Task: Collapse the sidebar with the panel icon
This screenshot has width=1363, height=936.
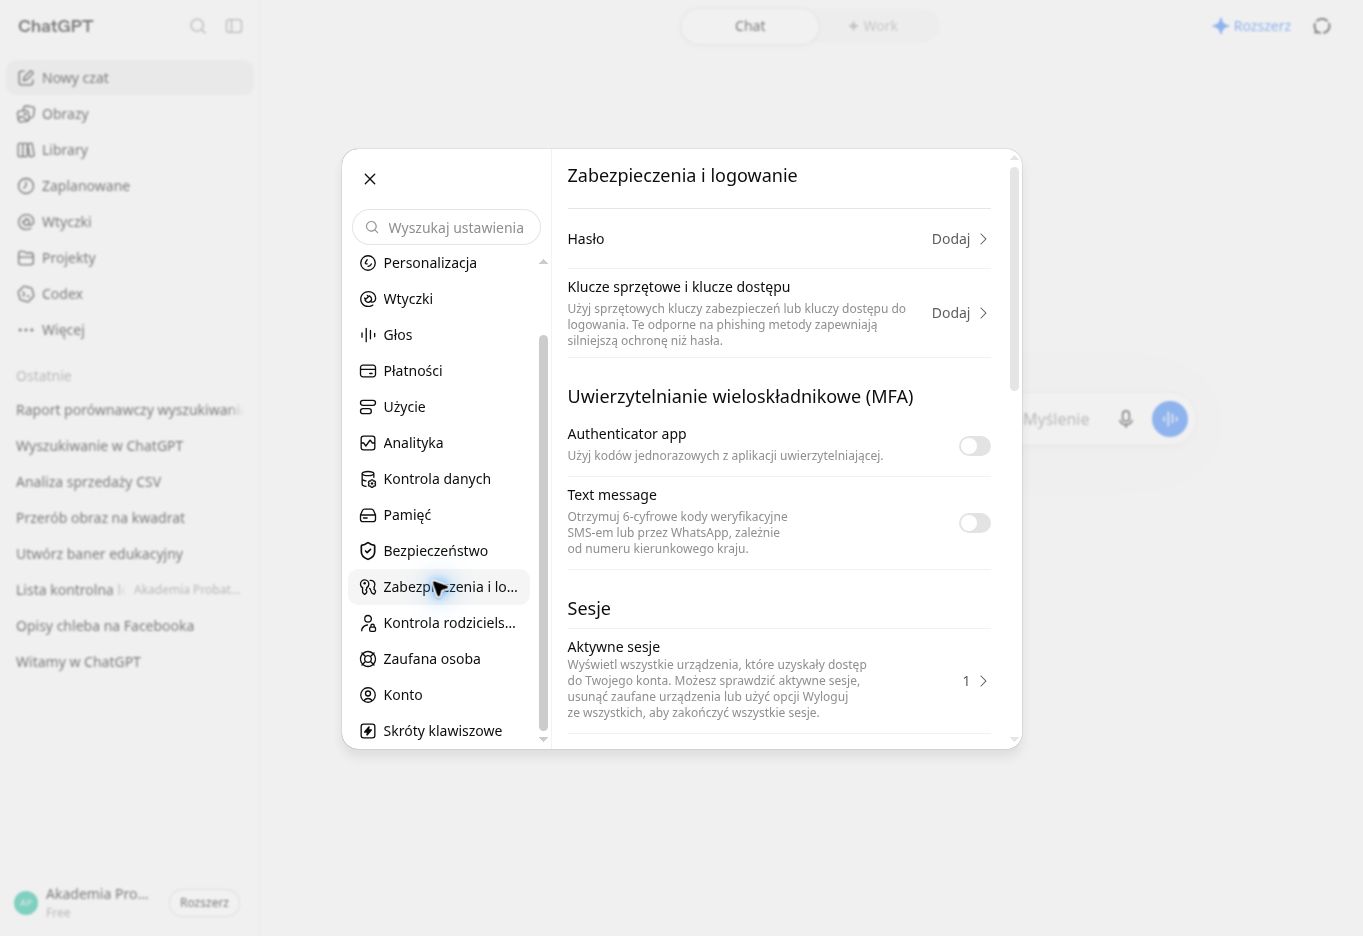Action: coord(234,26)
